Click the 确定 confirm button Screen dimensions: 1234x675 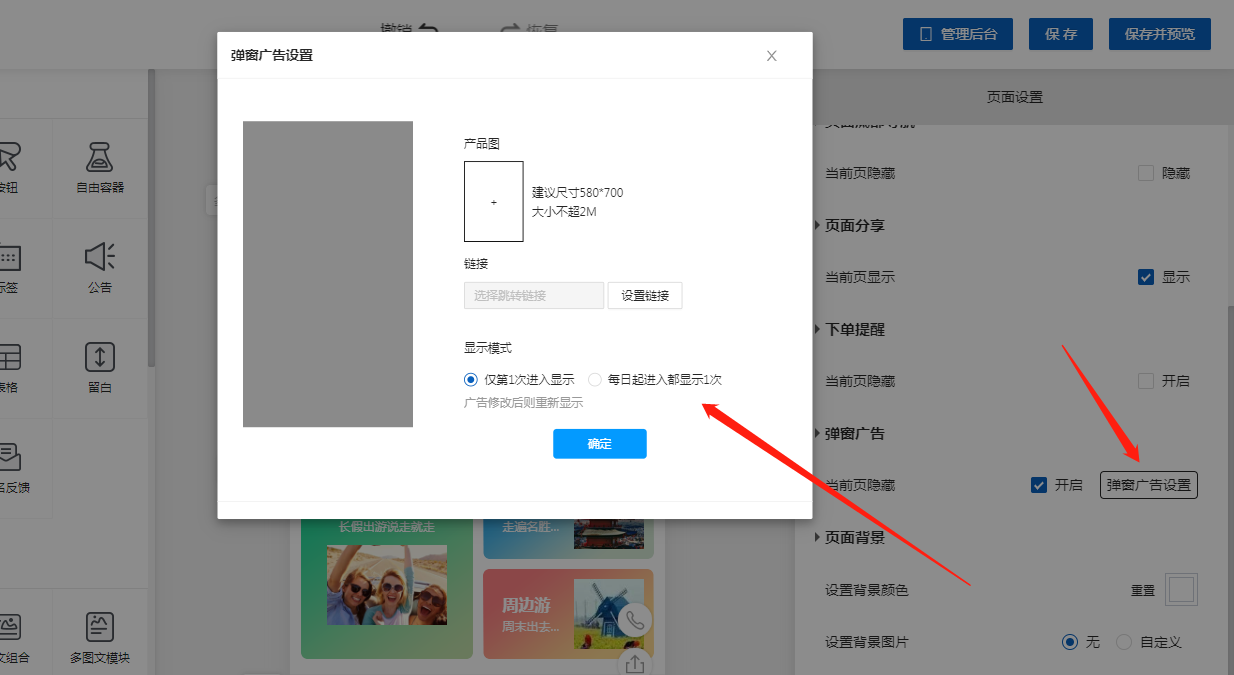599,444
